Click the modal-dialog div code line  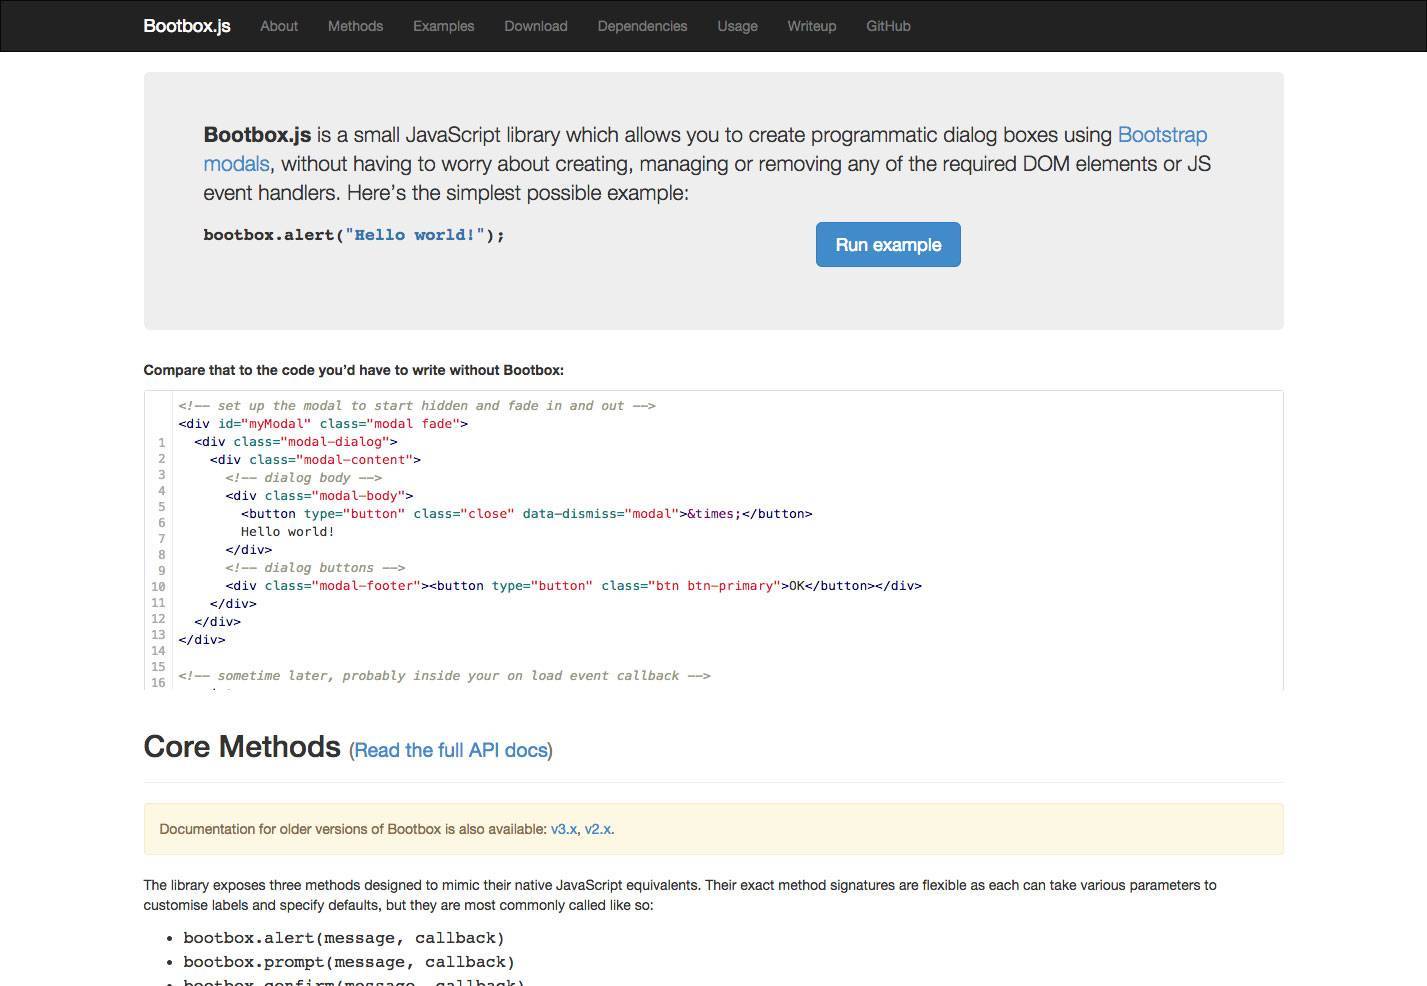tap(296, 442)
